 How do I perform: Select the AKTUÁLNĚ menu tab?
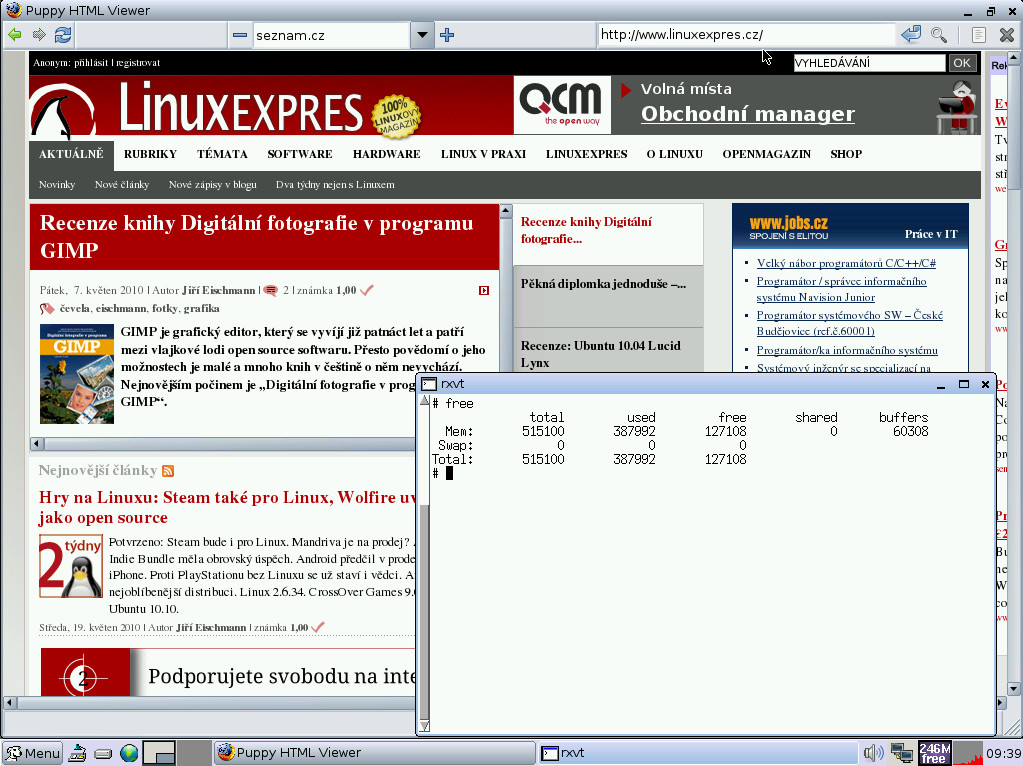(71, 154)
